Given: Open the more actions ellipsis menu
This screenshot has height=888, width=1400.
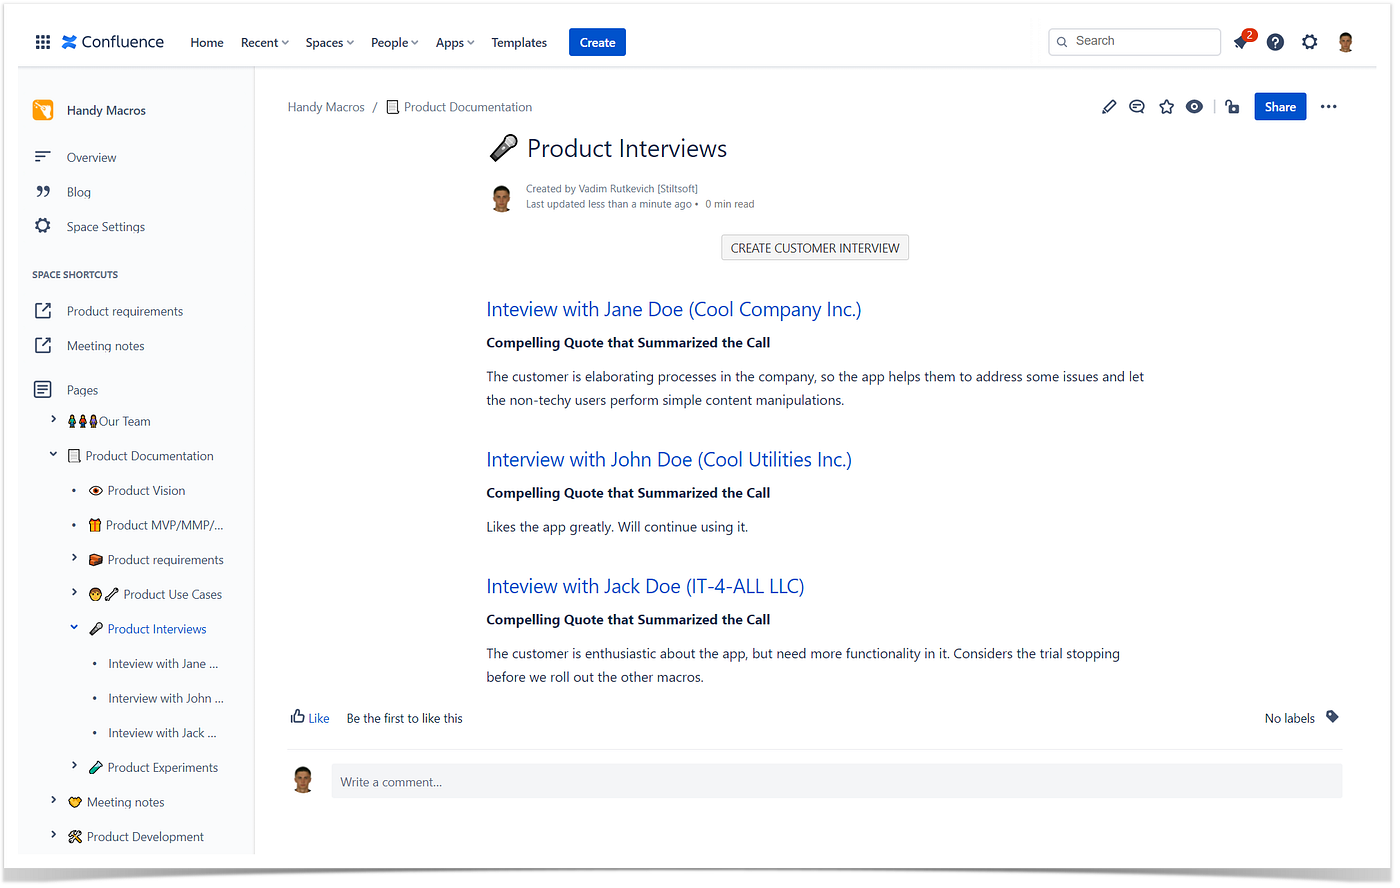Looking at the screenshot, I should pos(1328,107).
